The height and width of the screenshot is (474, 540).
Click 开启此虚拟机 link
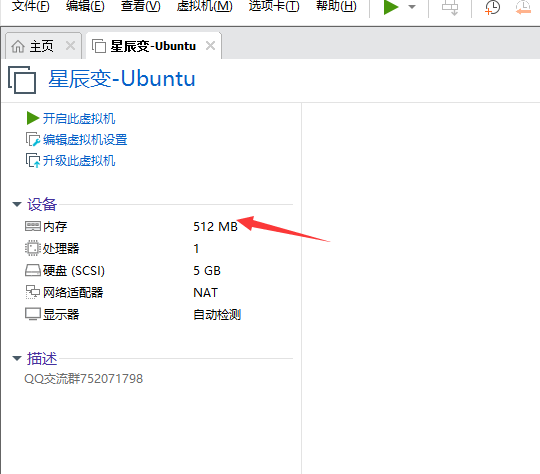[x=79, y=118]
